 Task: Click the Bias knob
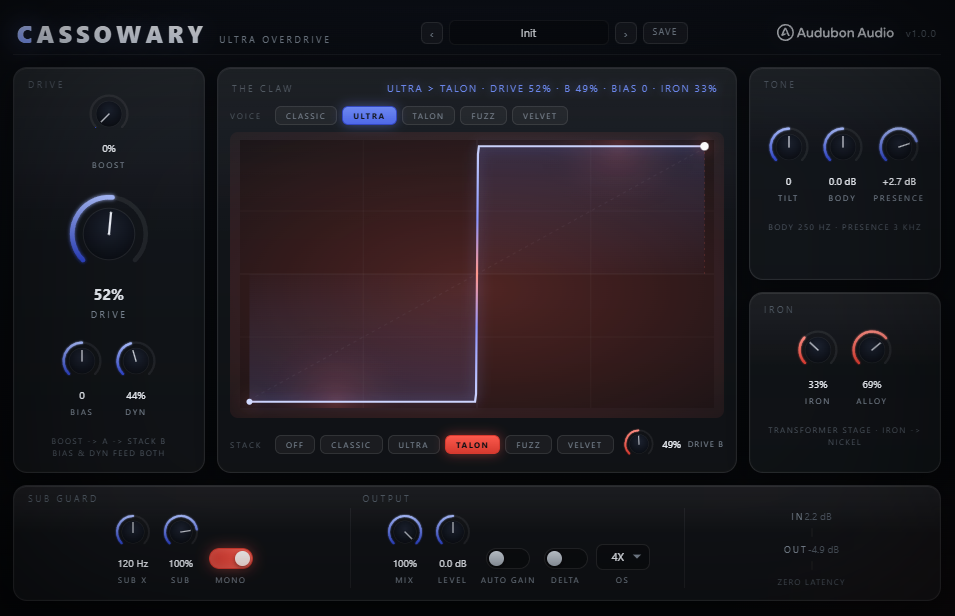click(82, 360)
